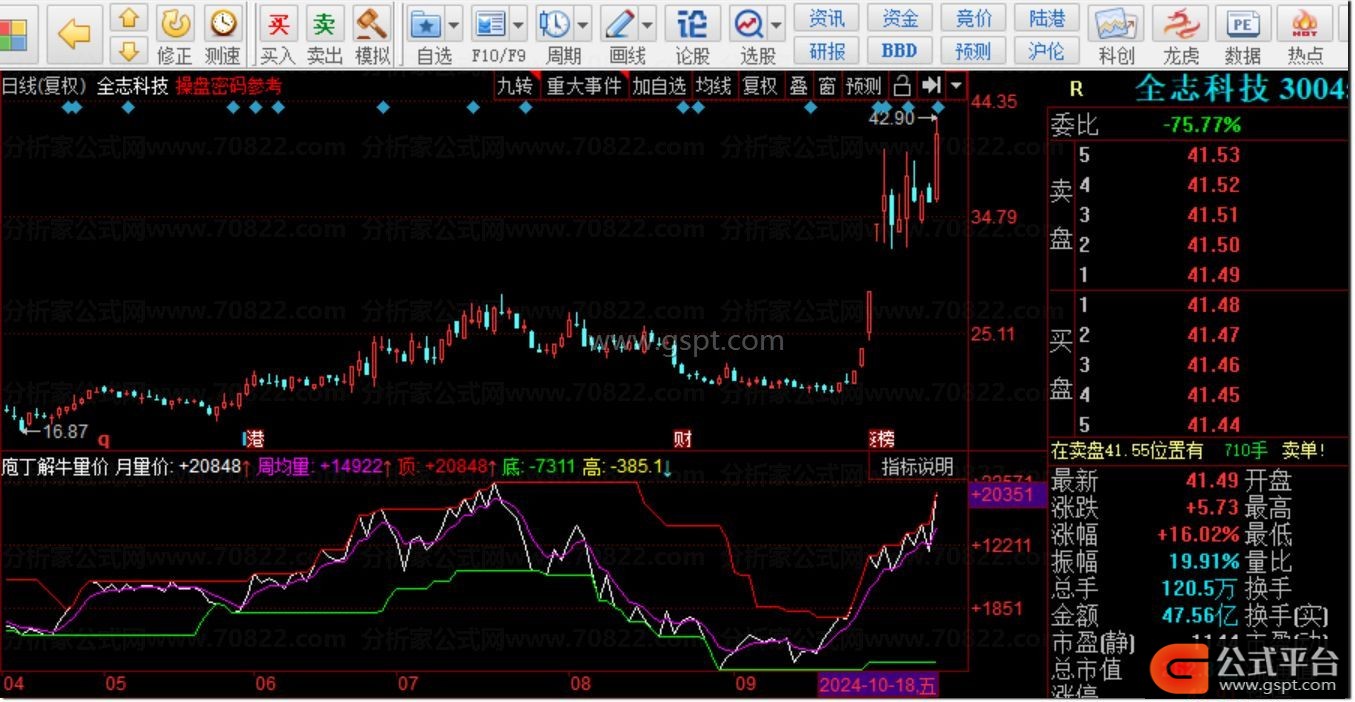The width and height of the screenshot is (1355, 702).
Task: Go back with the yellow left arrow
Action: [x=74, y=34]
